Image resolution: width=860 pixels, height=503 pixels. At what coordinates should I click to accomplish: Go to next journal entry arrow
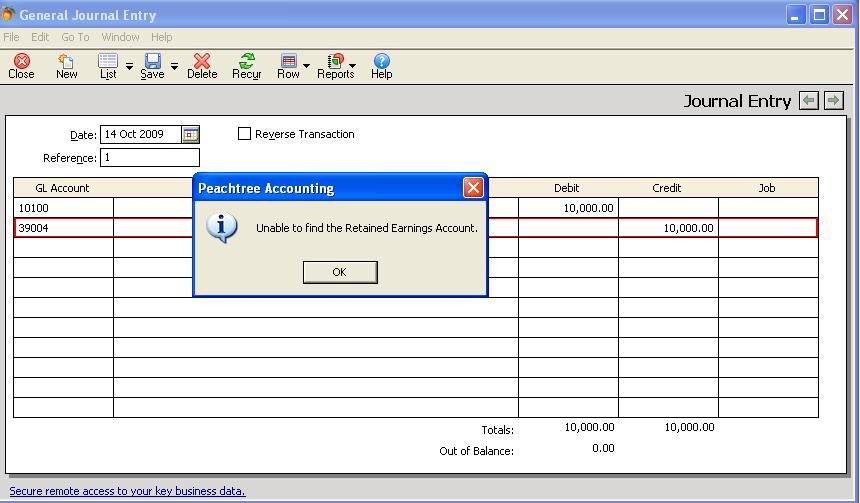click(x=834, y=100)
